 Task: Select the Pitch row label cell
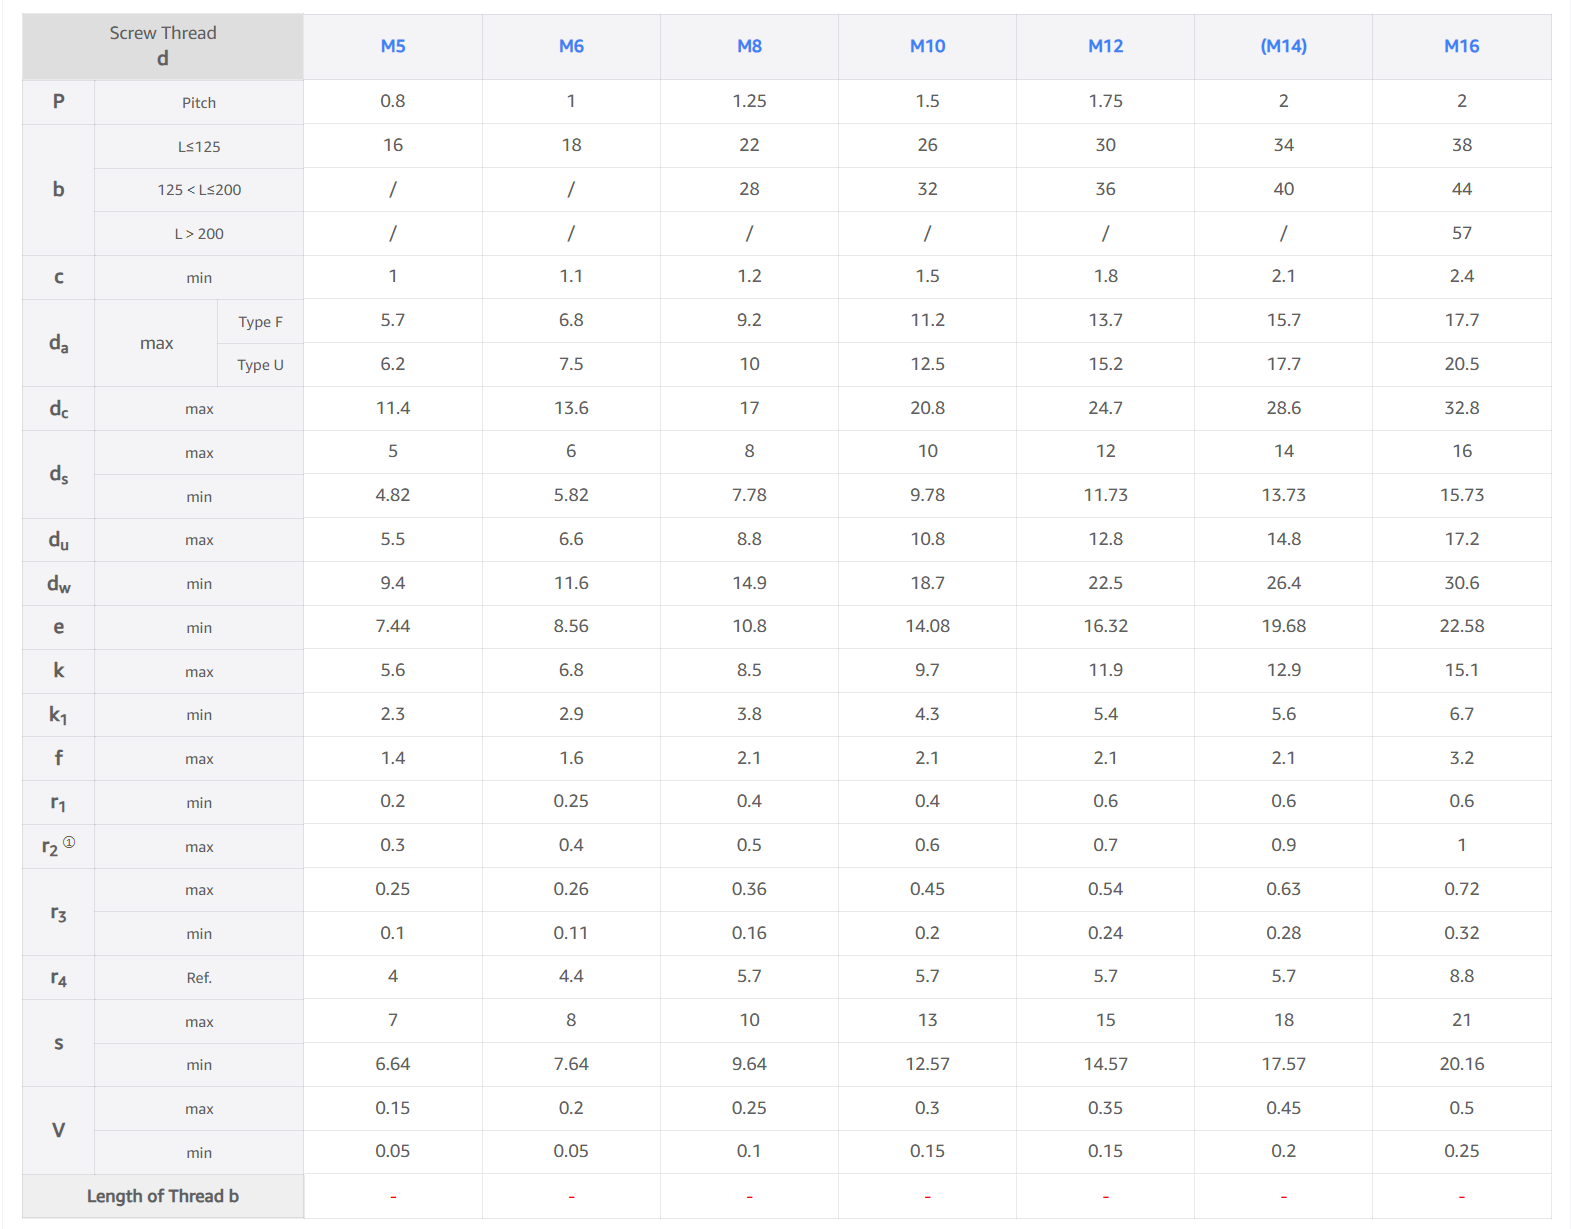click(x=198, y=102)
